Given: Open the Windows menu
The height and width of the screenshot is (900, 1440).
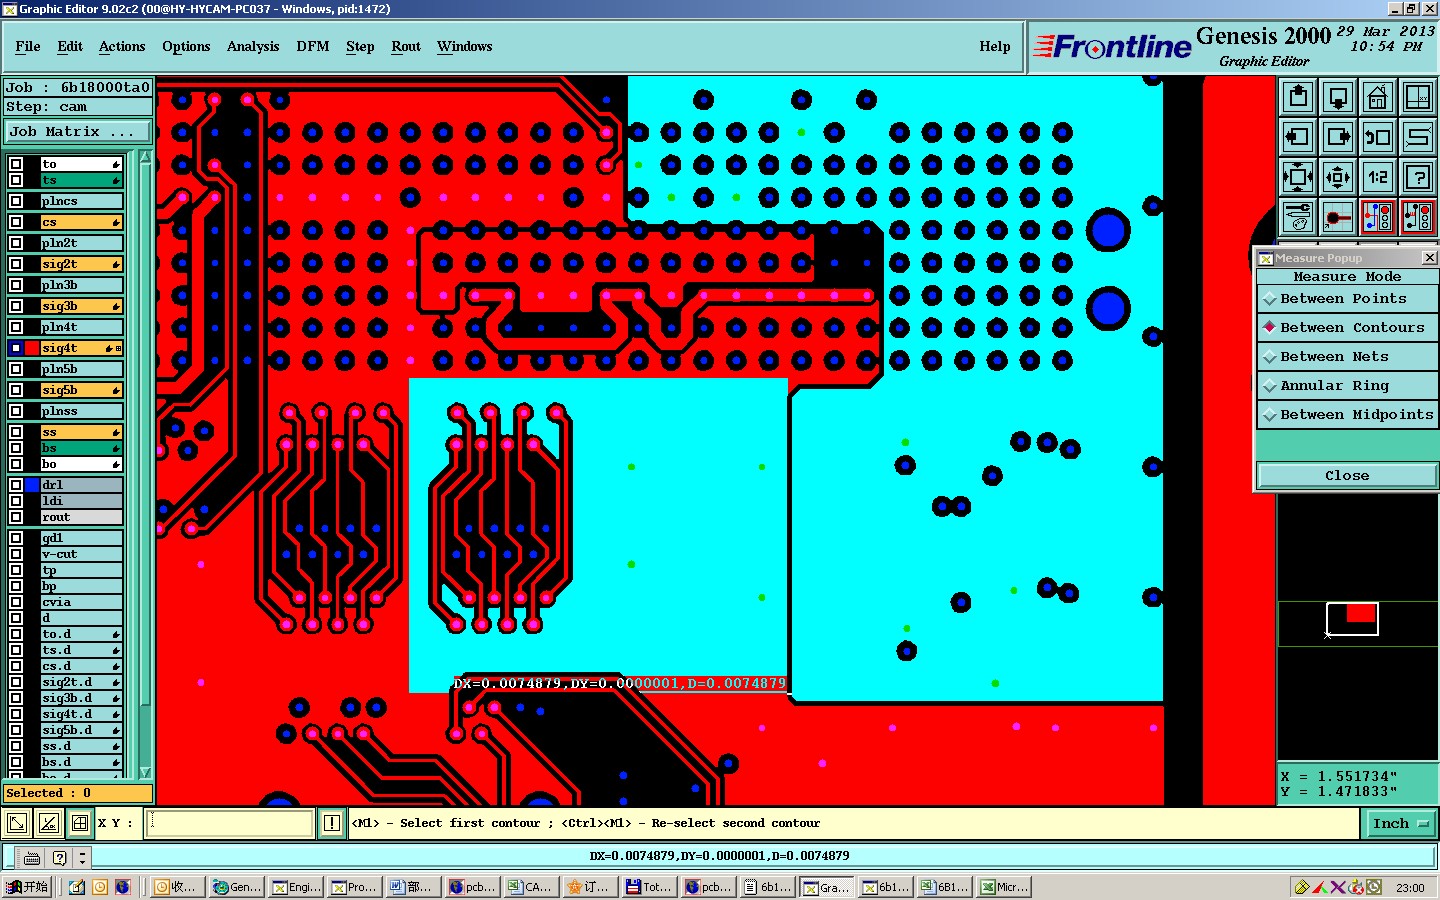Looking at the screenshot, I should pyautogui.click(x=465, y=47).
